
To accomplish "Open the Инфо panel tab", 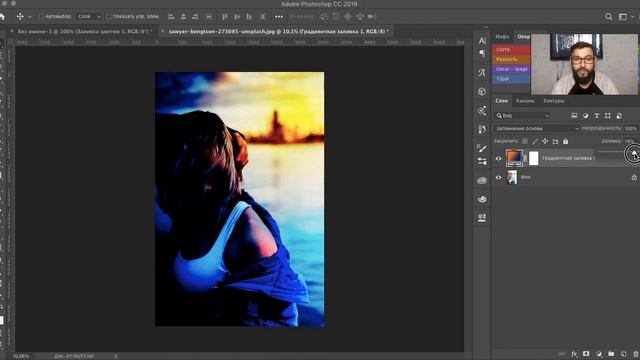I will (x=502, y=37).
